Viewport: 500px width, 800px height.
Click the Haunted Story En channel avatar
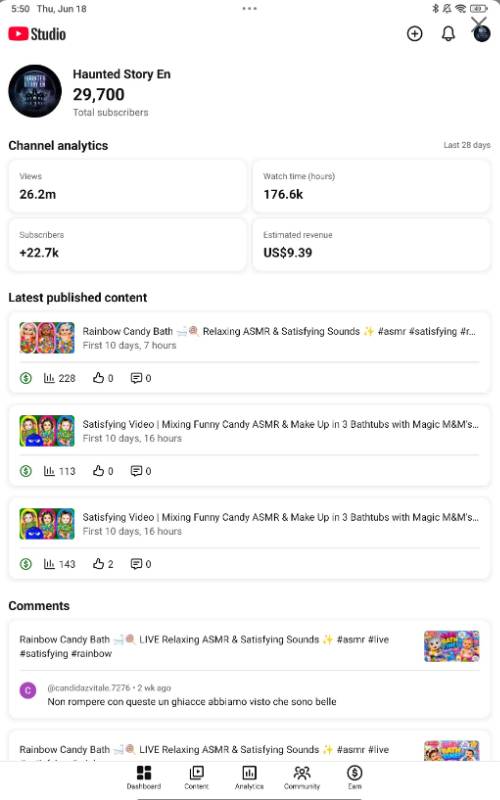click(x=35, y=91)
